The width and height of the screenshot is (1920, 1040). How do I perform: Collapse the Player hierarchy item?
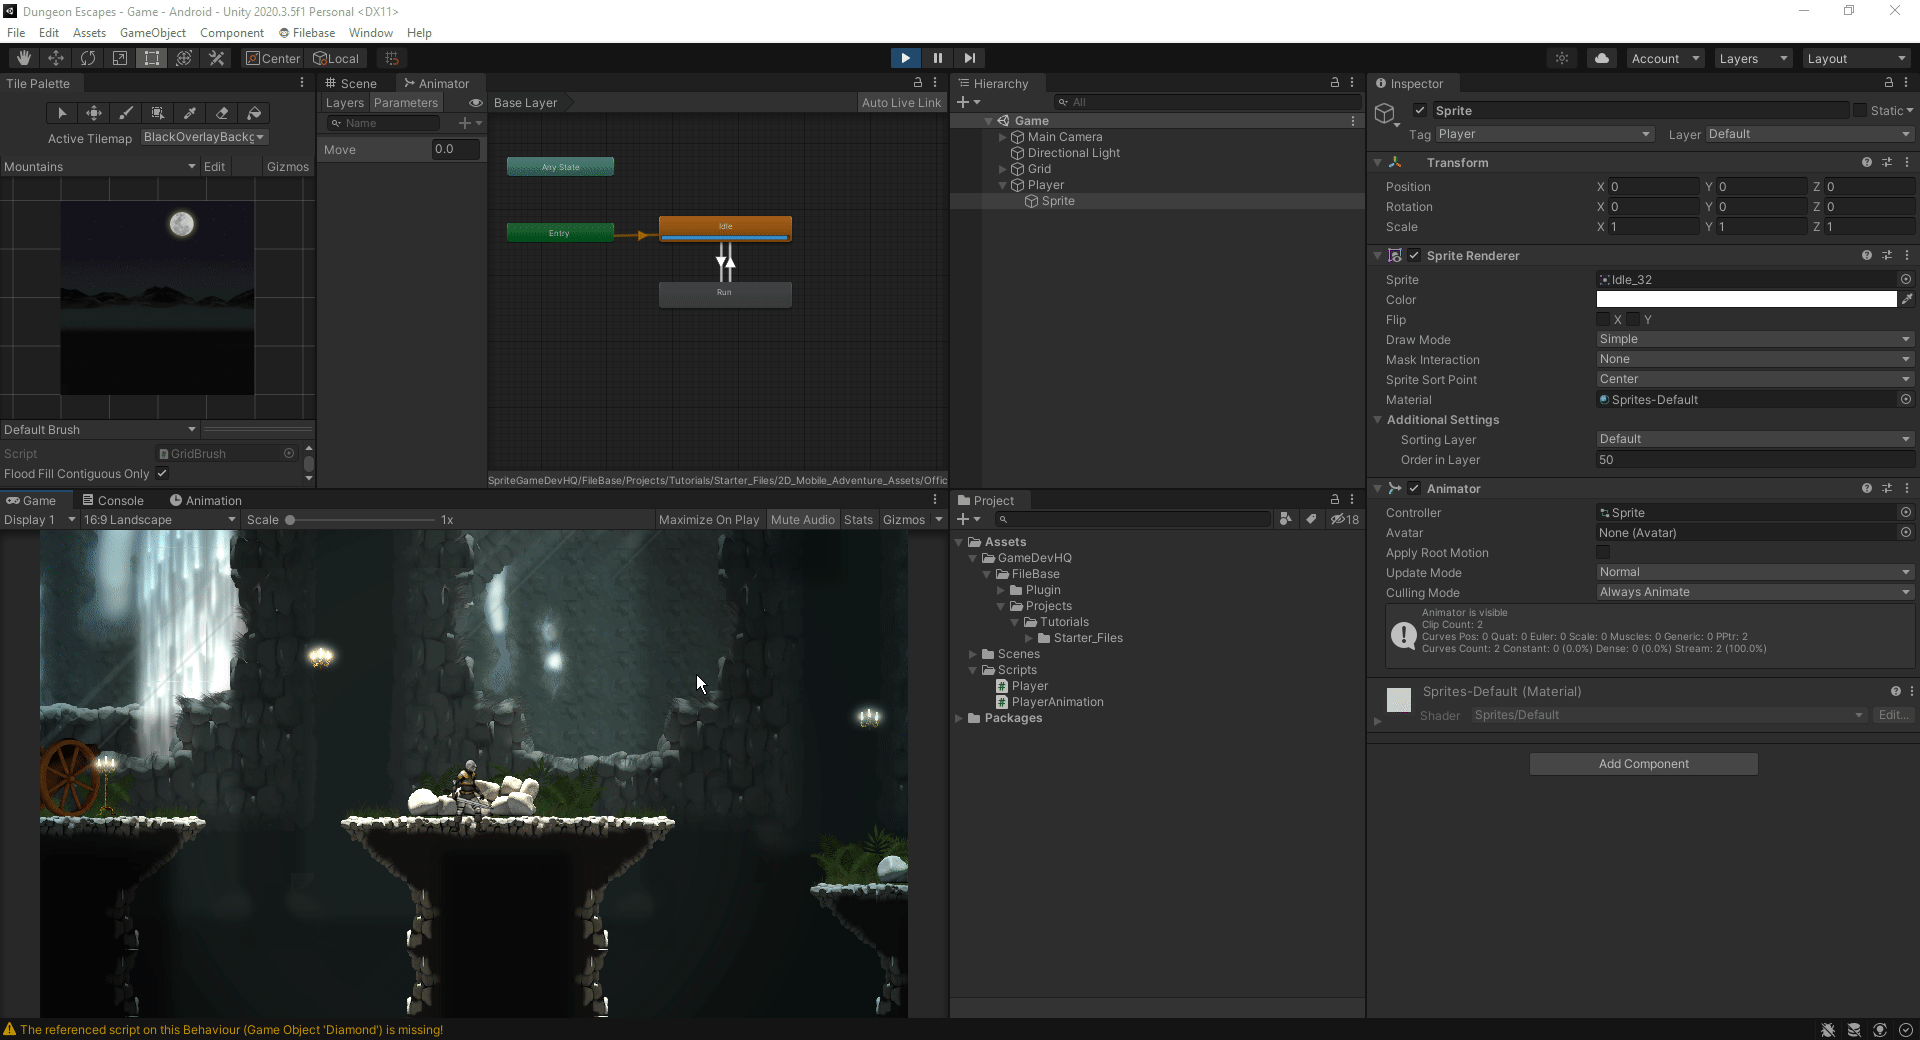(x=1003, y=185)
